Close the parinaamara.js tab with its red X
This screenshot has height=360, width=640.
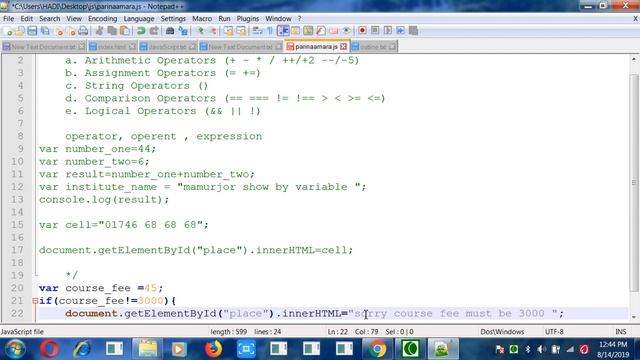tap(343, 47)
